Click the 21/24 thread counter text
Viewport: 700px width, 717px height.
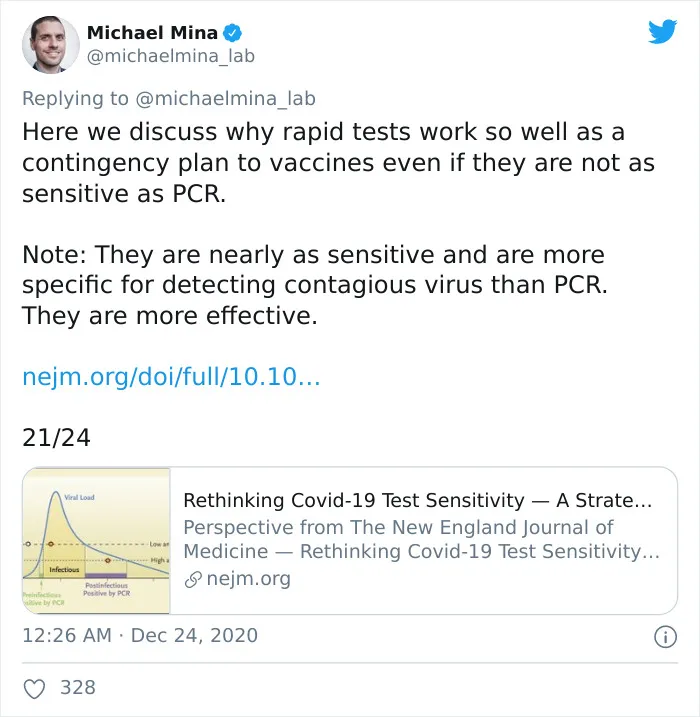tap(56, 438)
